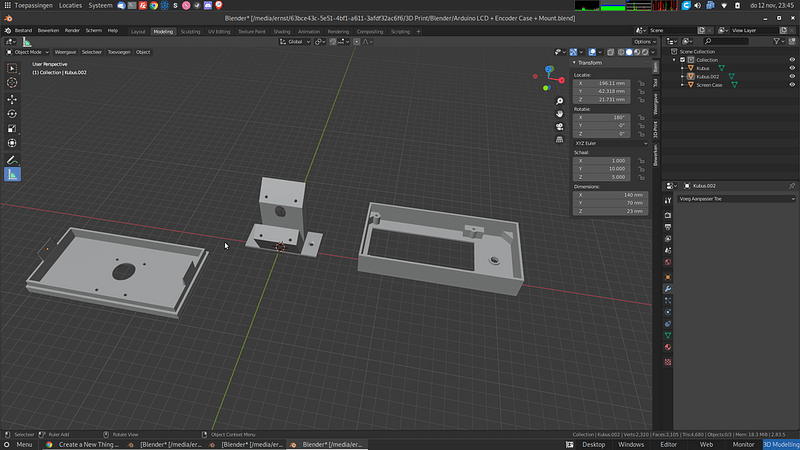Switch to the Windows desktop workspace
The height and width of the screenshot is (450, 800).
[631, 444]
